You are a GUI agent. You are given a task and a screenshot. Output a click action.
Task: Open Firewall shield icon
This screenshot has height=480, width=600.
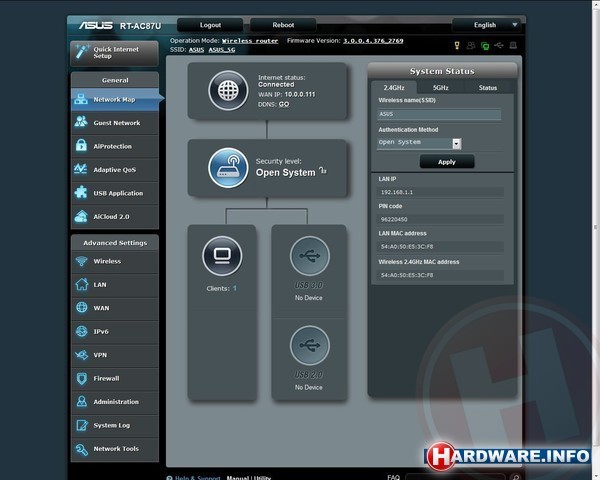(x=82, y=378)
